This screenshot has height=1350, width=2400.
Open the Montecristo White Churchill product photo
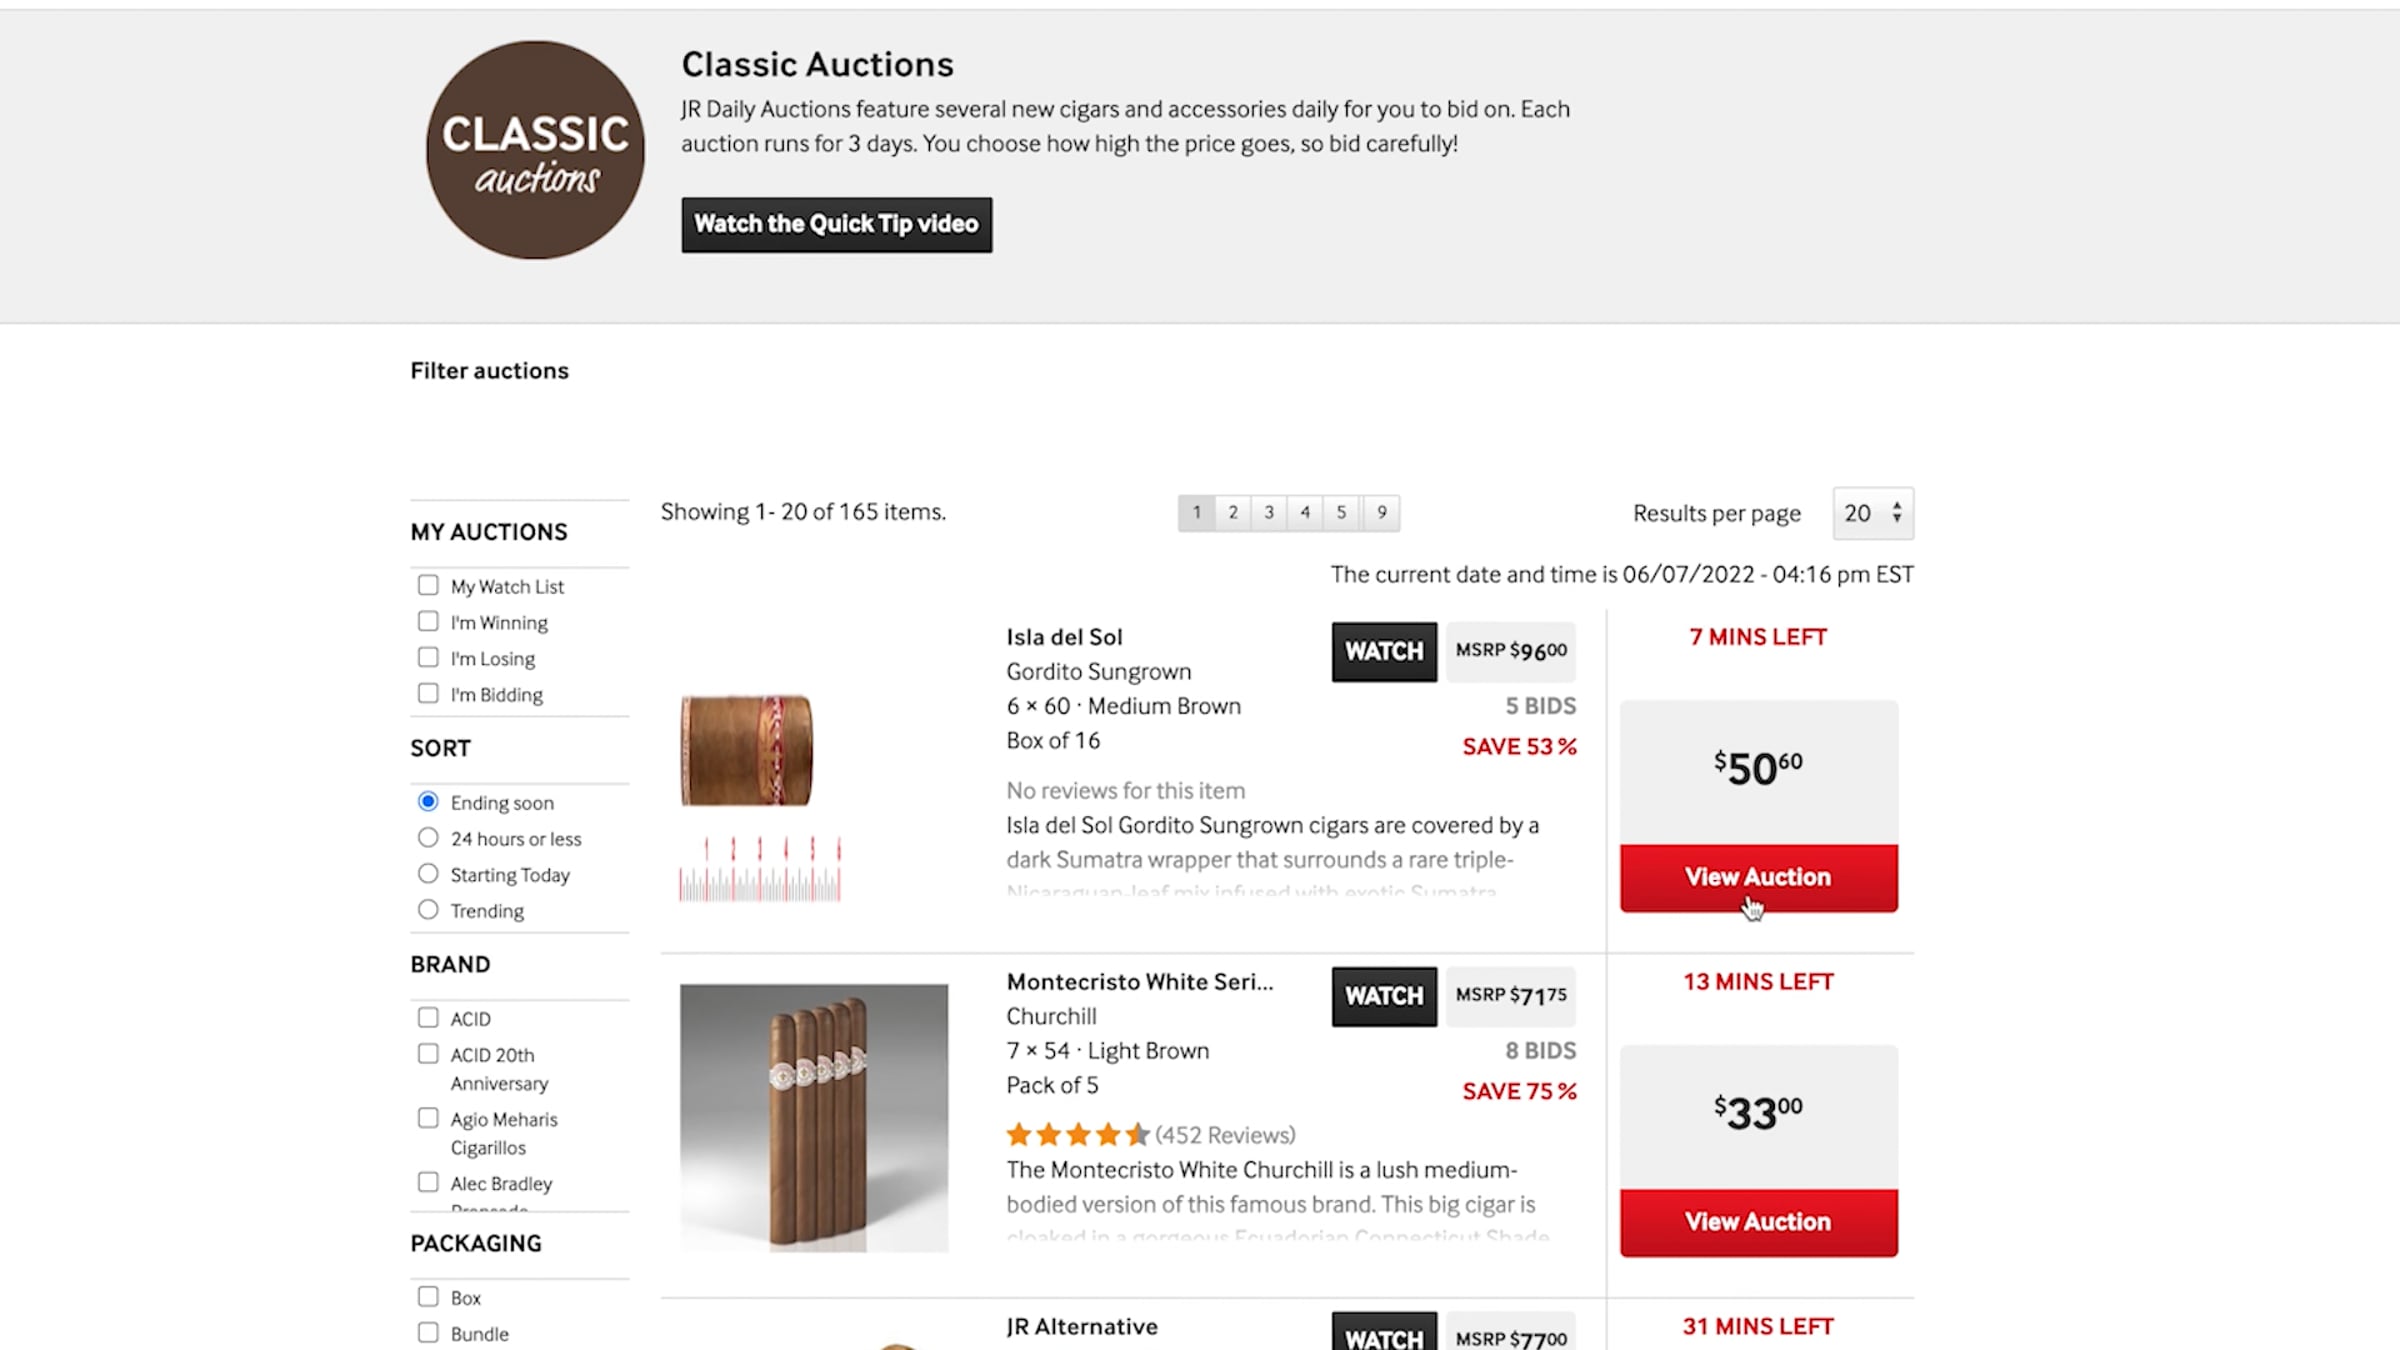coord(814,1117)
